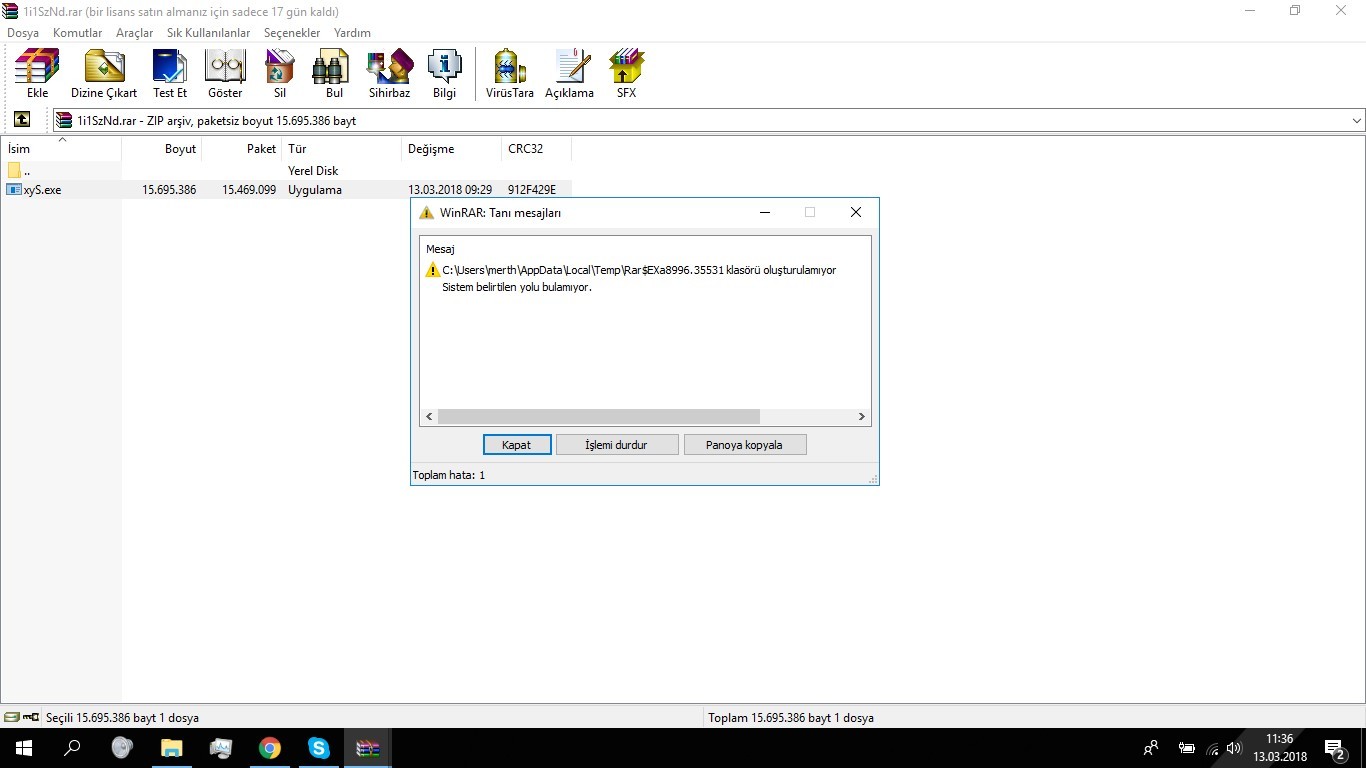Show archive Bilgi information
The image size is (1366, 768).
tap(444, 73)
